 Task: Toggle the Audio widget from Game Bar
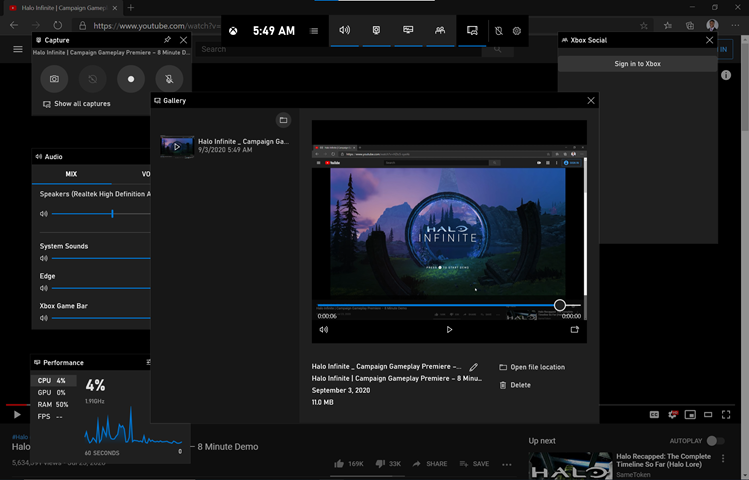(x=345, y=31)
